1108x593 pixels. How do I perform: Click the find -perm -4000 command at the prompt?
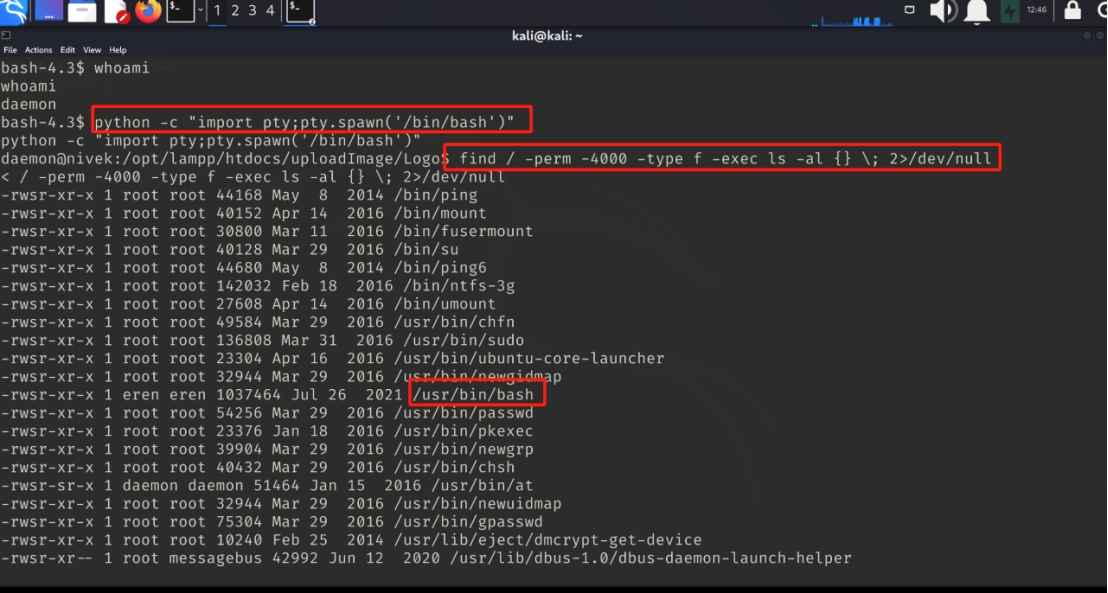point(726,158)
